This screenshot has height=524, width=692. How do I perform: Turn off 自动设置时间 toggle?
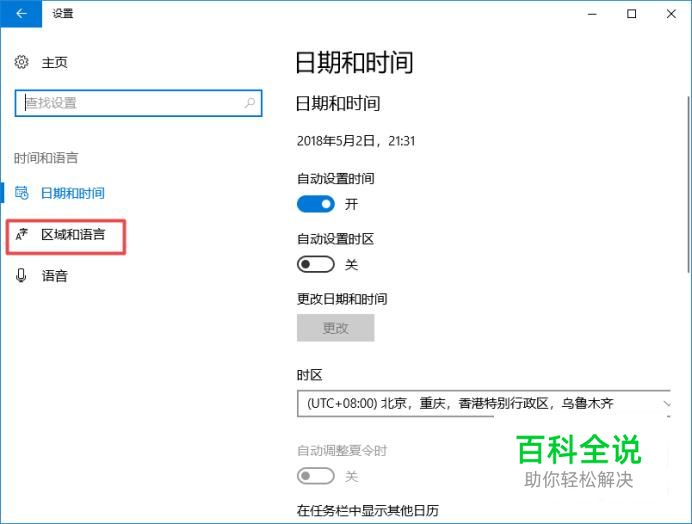[x=316, y=204]
